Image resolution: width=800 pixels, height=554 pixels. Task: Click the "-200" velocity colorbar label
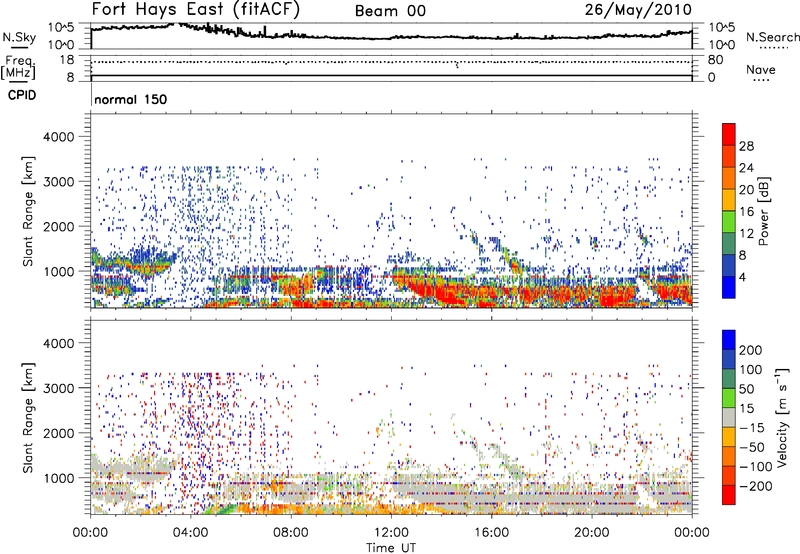pyautogui.click(x=756, y=487)
